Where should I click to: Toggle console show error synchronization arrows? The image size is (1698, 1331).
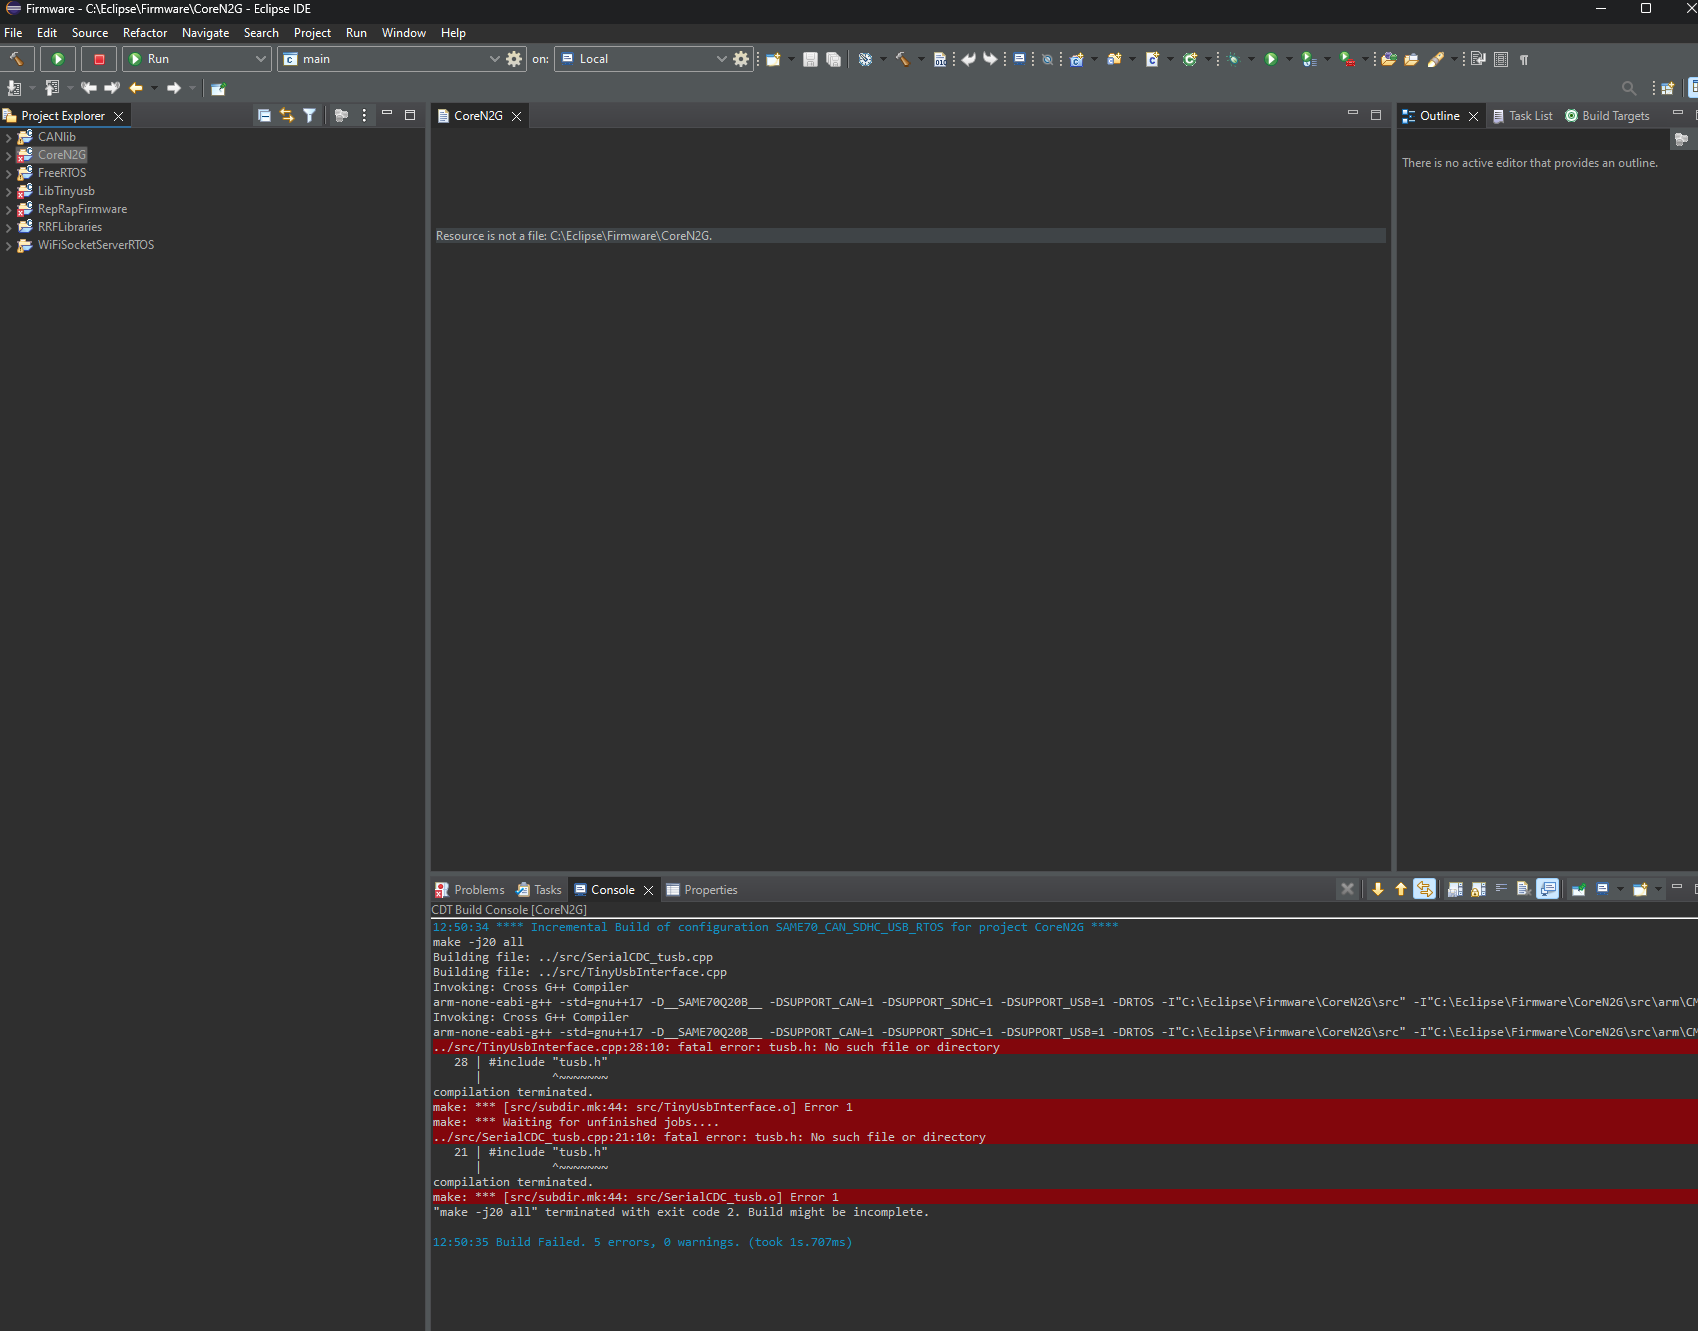tap(1425, 889)
